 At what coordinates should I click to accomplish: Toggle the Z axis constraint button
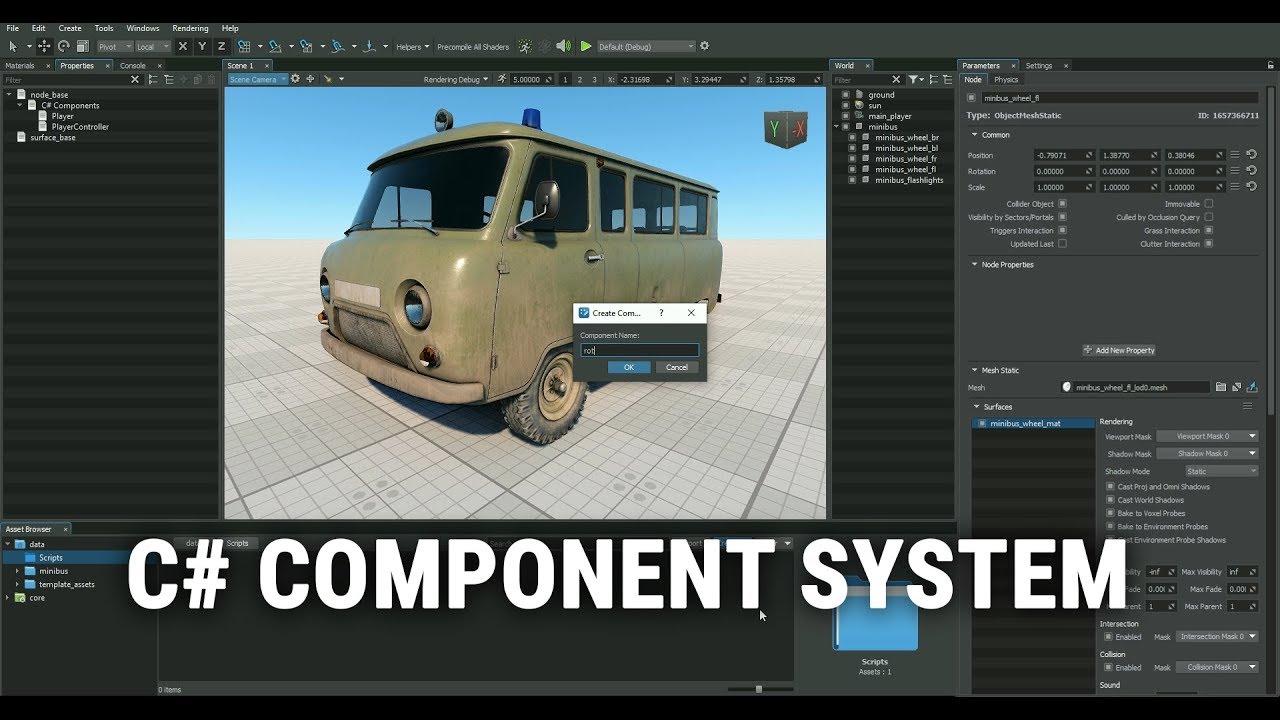(x=221, y=46)
